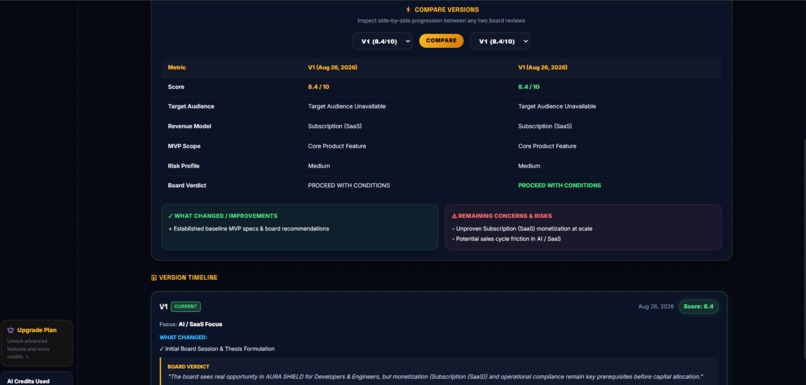Viewport: 806px width, 385px height.
Task: Click the 'Board Verdict' row label in table
Action: point(187,186)
